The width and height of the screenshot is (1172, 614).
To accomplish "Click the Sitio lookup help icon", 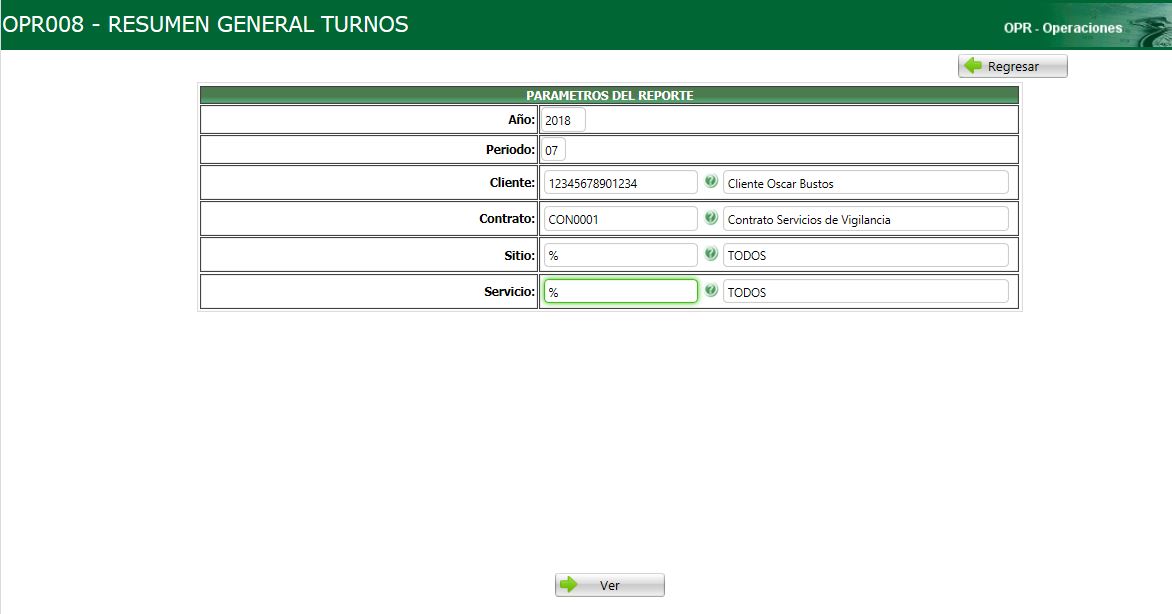I will (709, 254).
